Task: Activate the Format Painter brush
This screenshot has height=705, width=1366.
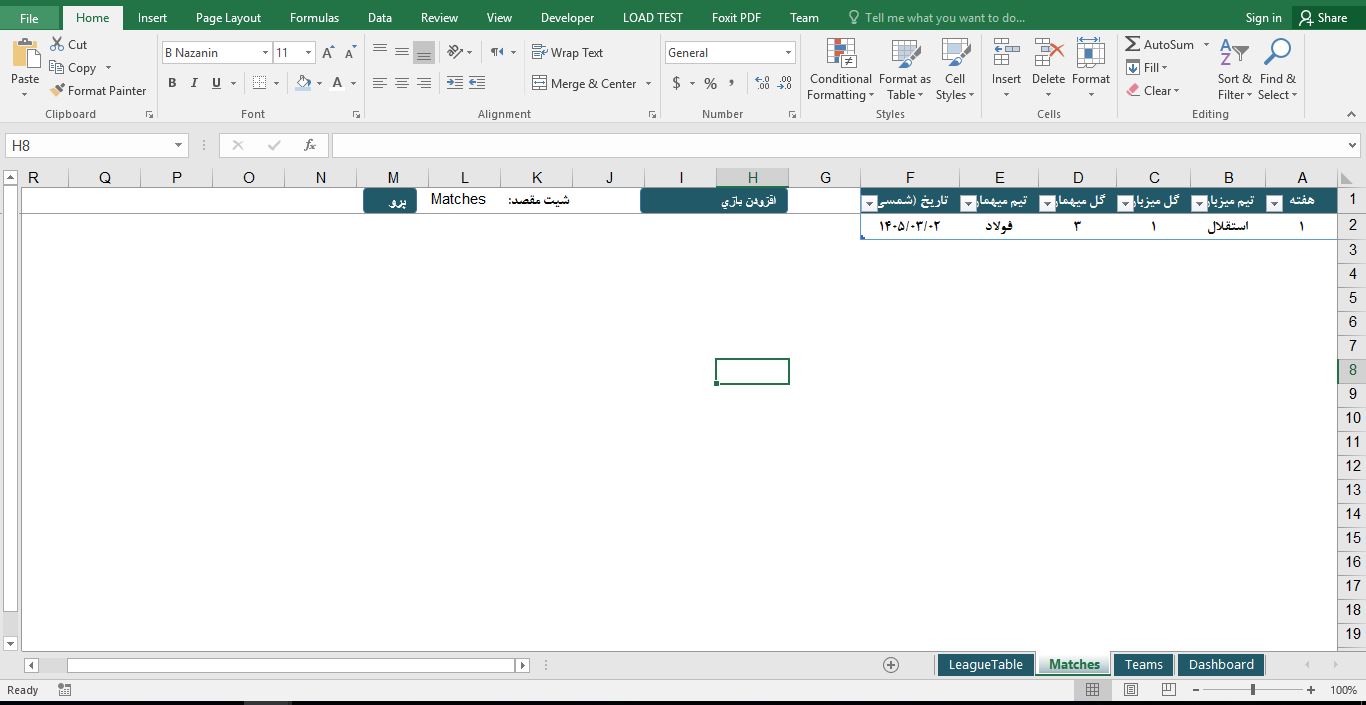Action: [x=57, y=90]
